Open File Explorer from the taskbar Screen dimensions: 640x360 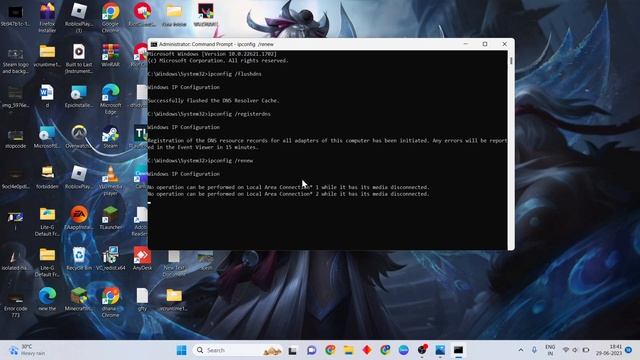click(x=348, y=350)
